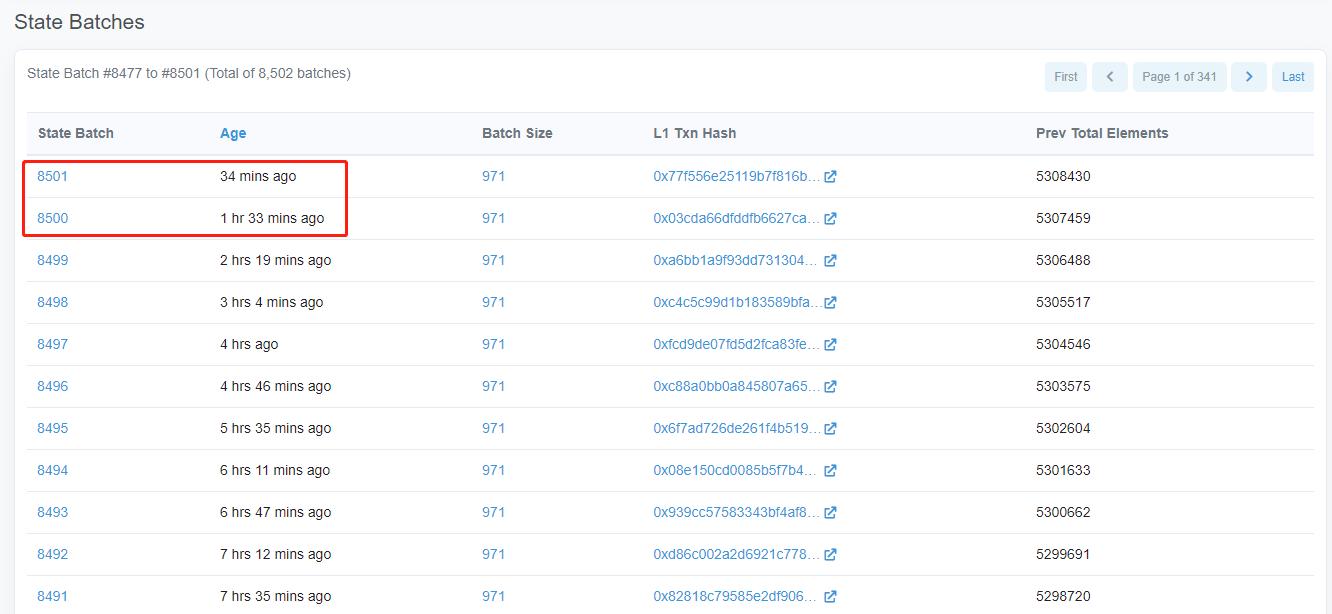This screenshot has height=614, width=1332.
Task: Click external link icon for 0x939cc57583343bf4af8
Action: (x=830, y=513)
